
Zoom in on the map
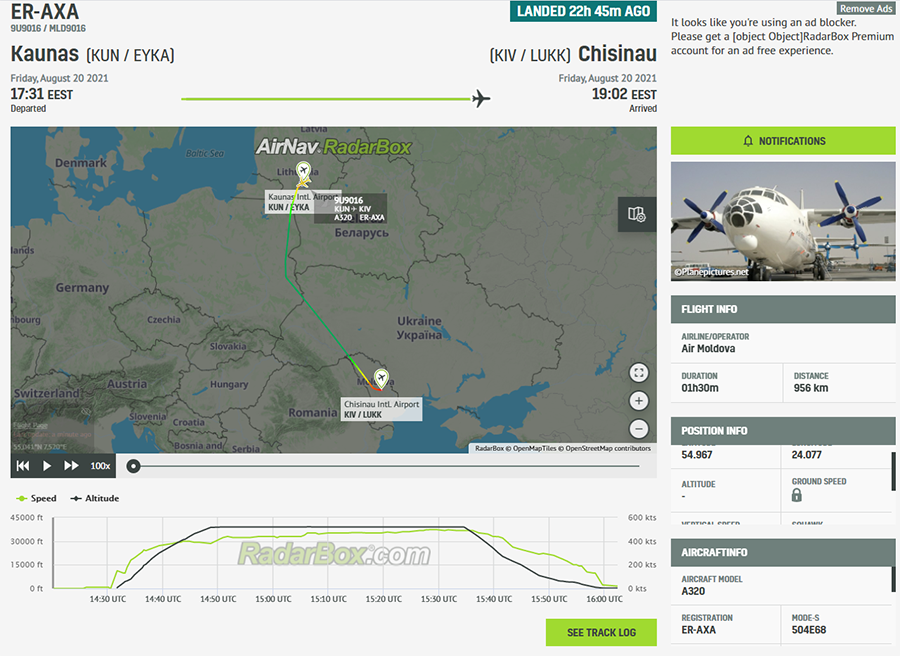[x=639, y=400]
